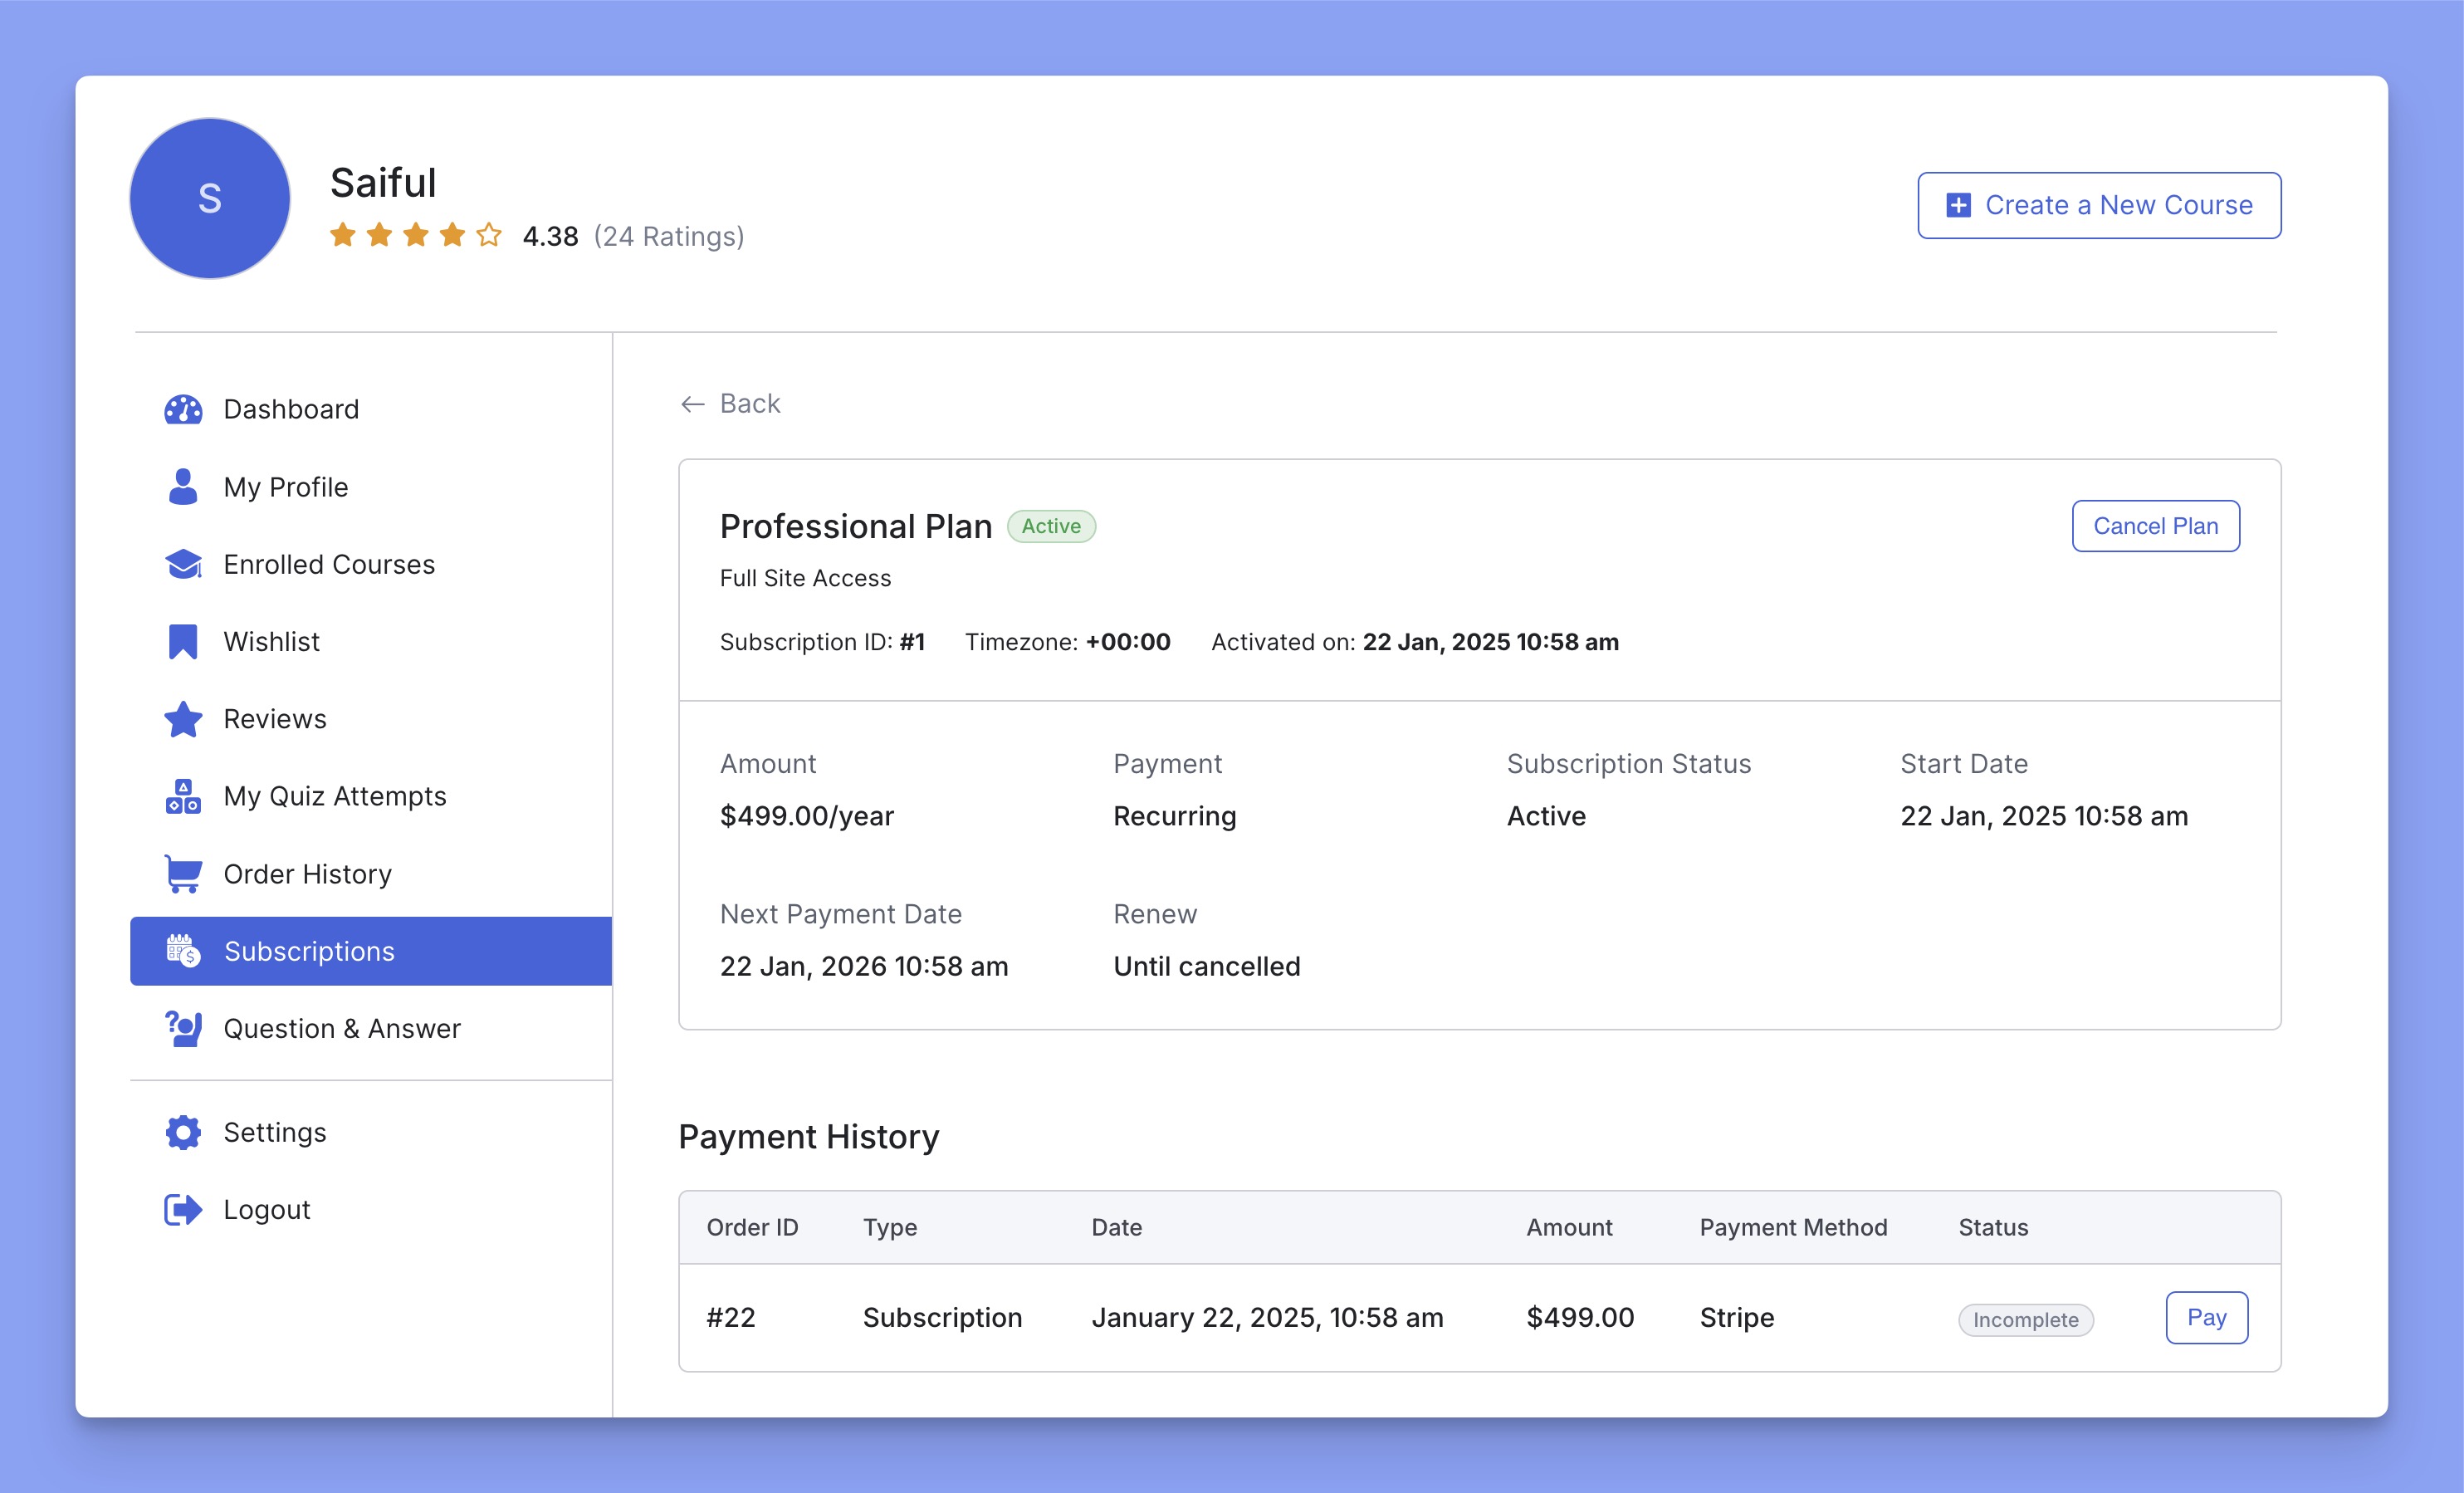Image resolution: width=2464 pixels, height=1493 pixels.
Task: Click the Incomplete payment status toggle
Action: click(2024, 1317)
